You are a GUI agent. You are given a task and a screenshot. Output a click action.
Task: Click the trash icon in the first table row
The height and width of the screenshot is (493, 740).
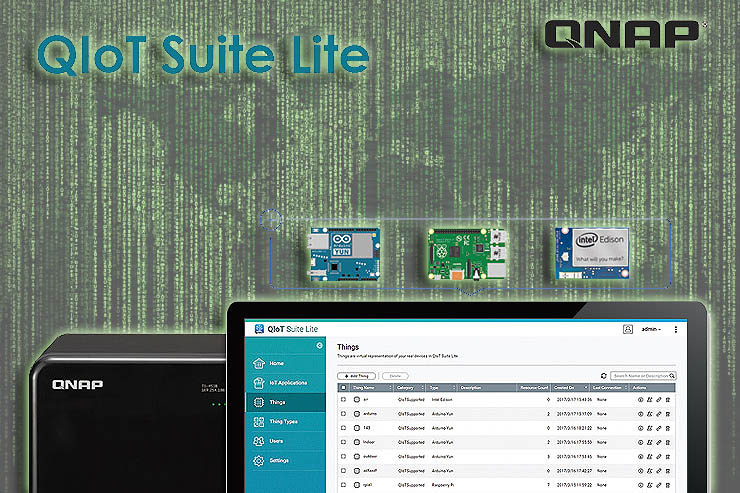668,399
